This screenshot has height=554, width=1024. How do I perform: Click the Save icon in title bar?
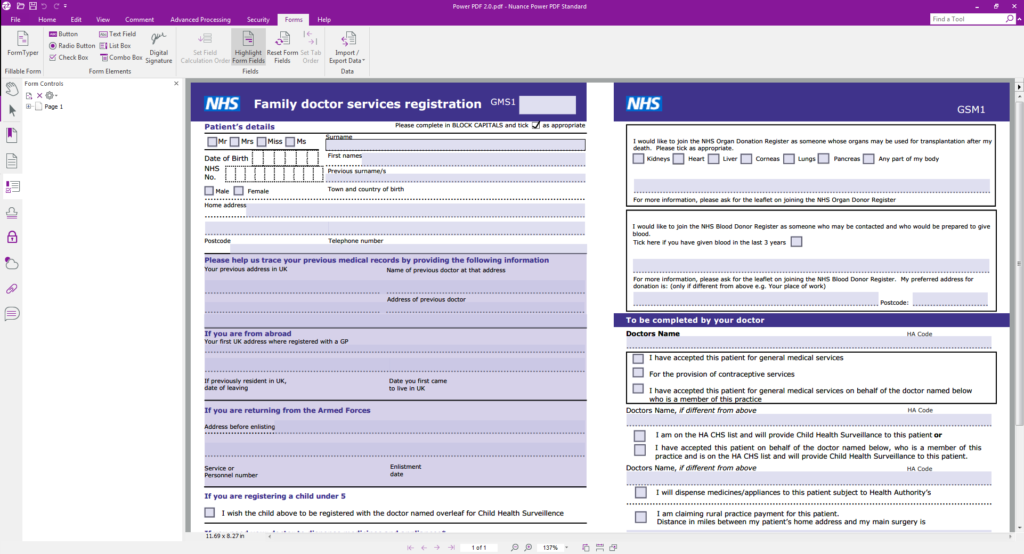pyautogui.click(x=33, y=6)
